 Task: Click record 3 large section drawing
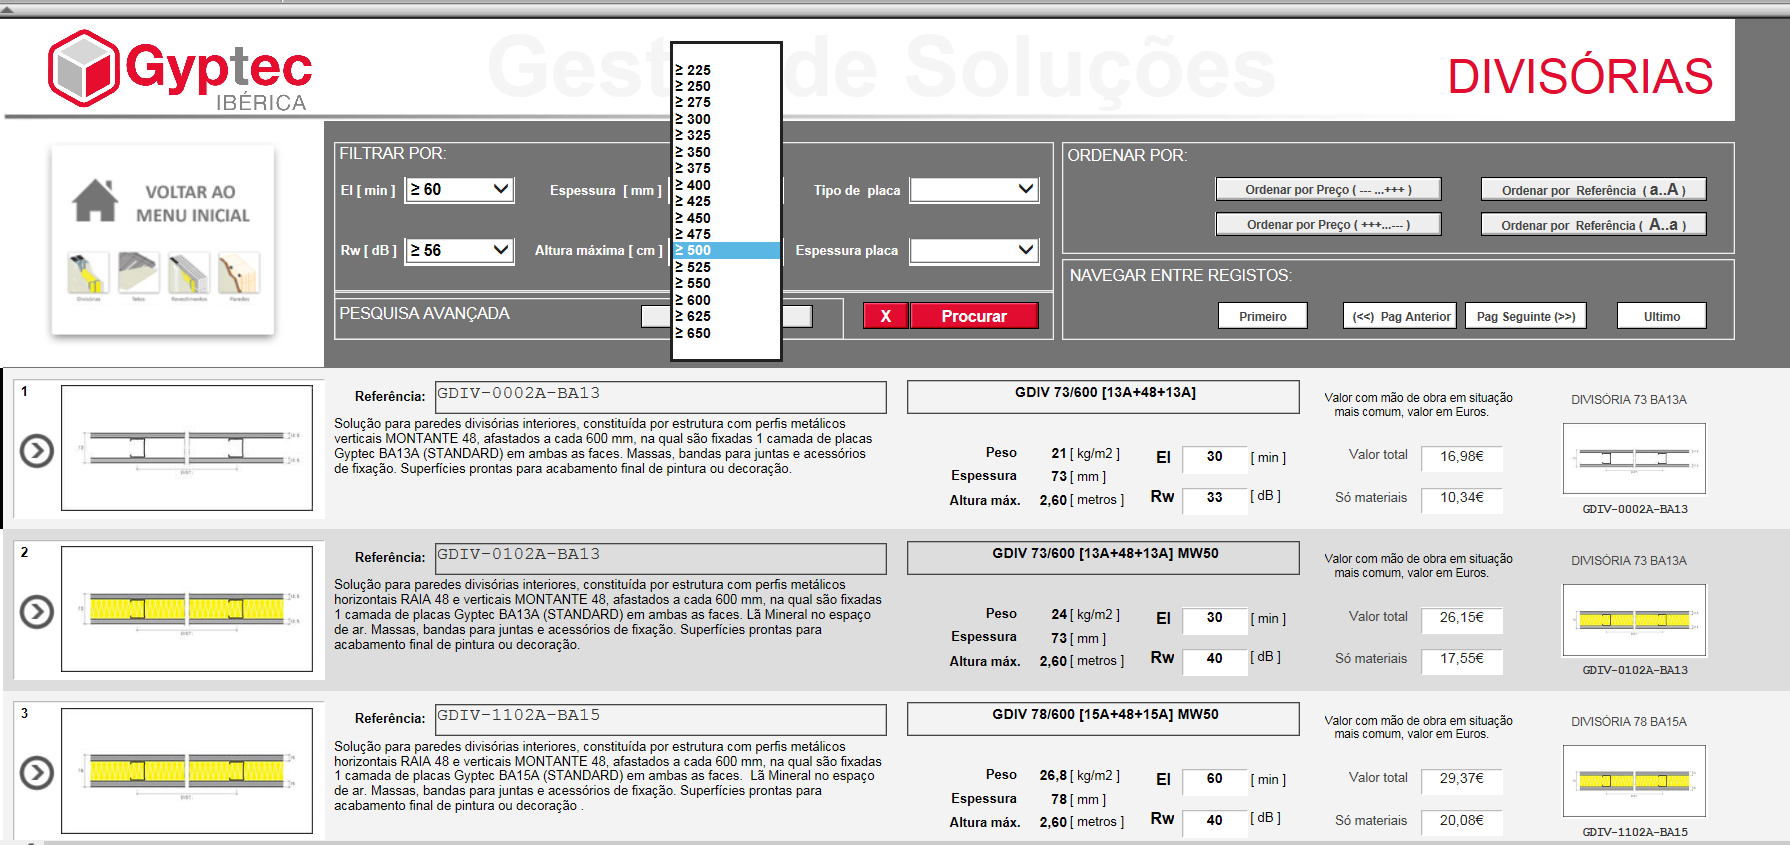[187, 770]
